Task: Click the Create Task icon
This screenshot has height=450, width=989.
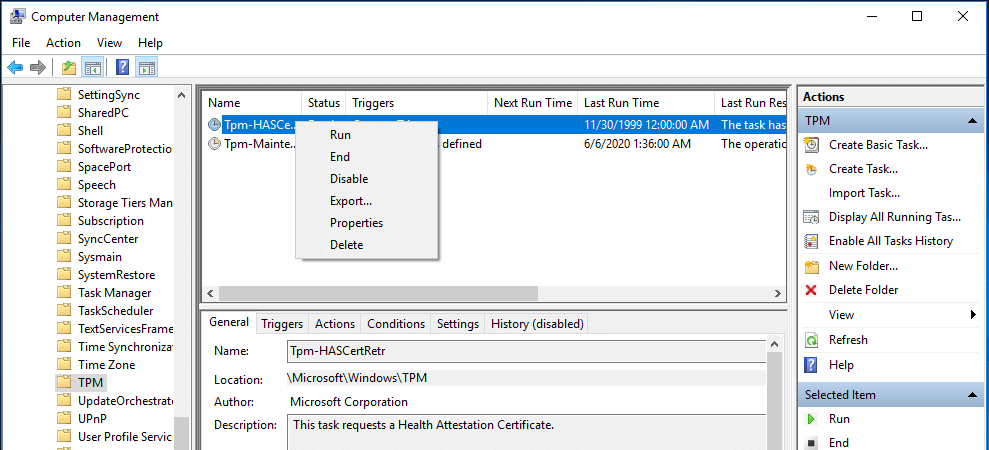Action: 811,169
